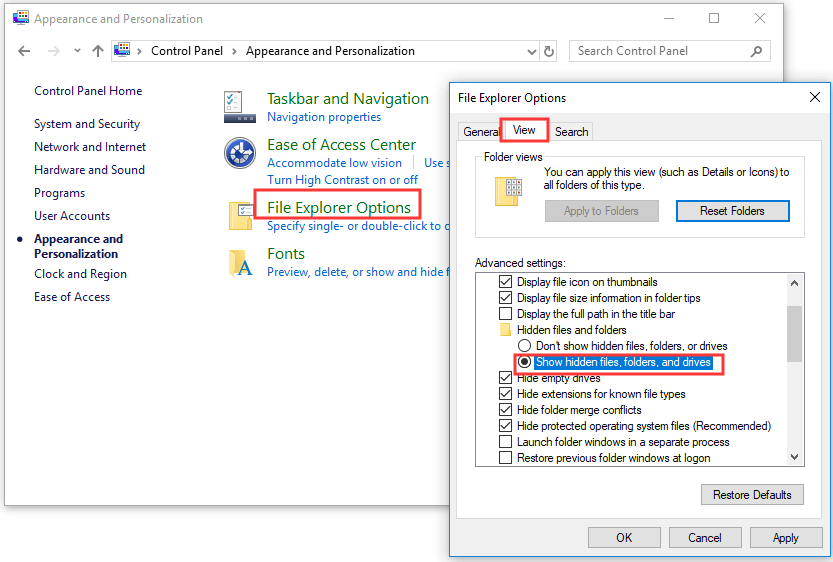Open the recent locations dropdown arrow
Viewport: 833px width, 562px height.
pos(78,51)
